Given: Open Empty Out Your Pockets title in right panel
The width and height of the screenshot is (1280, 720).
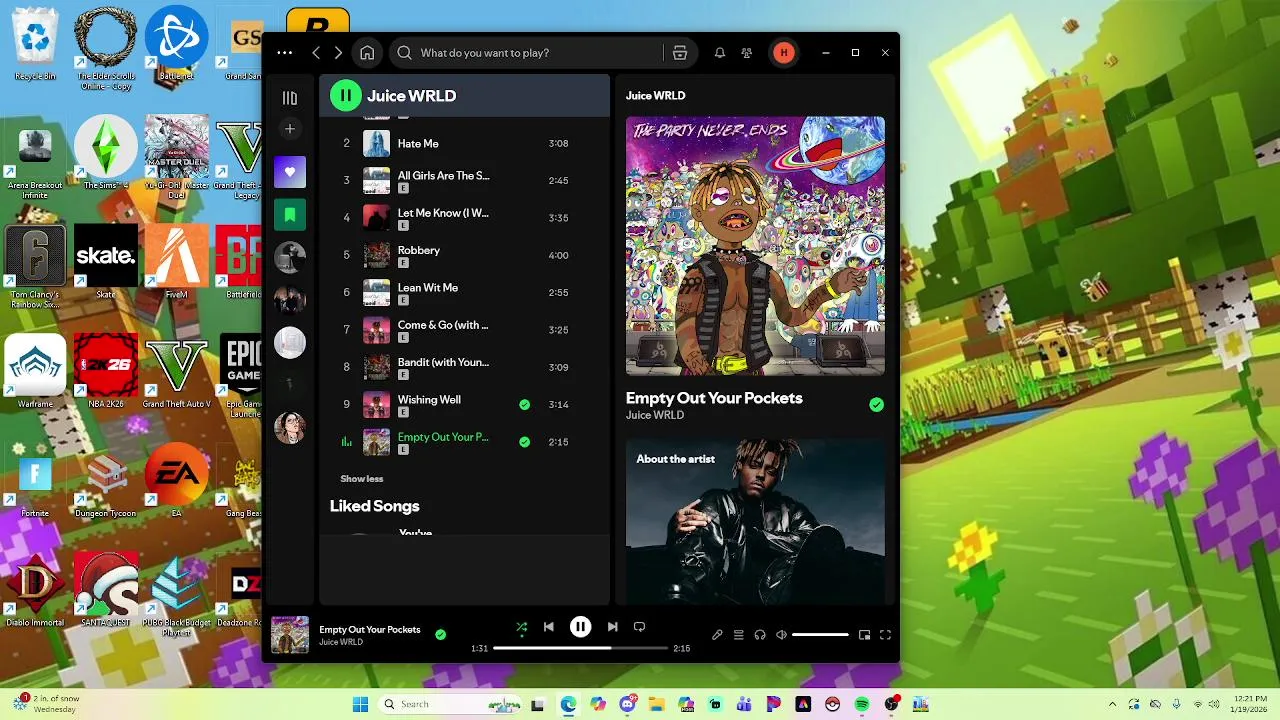Looking at the screenshot, I should click(714, 398).
